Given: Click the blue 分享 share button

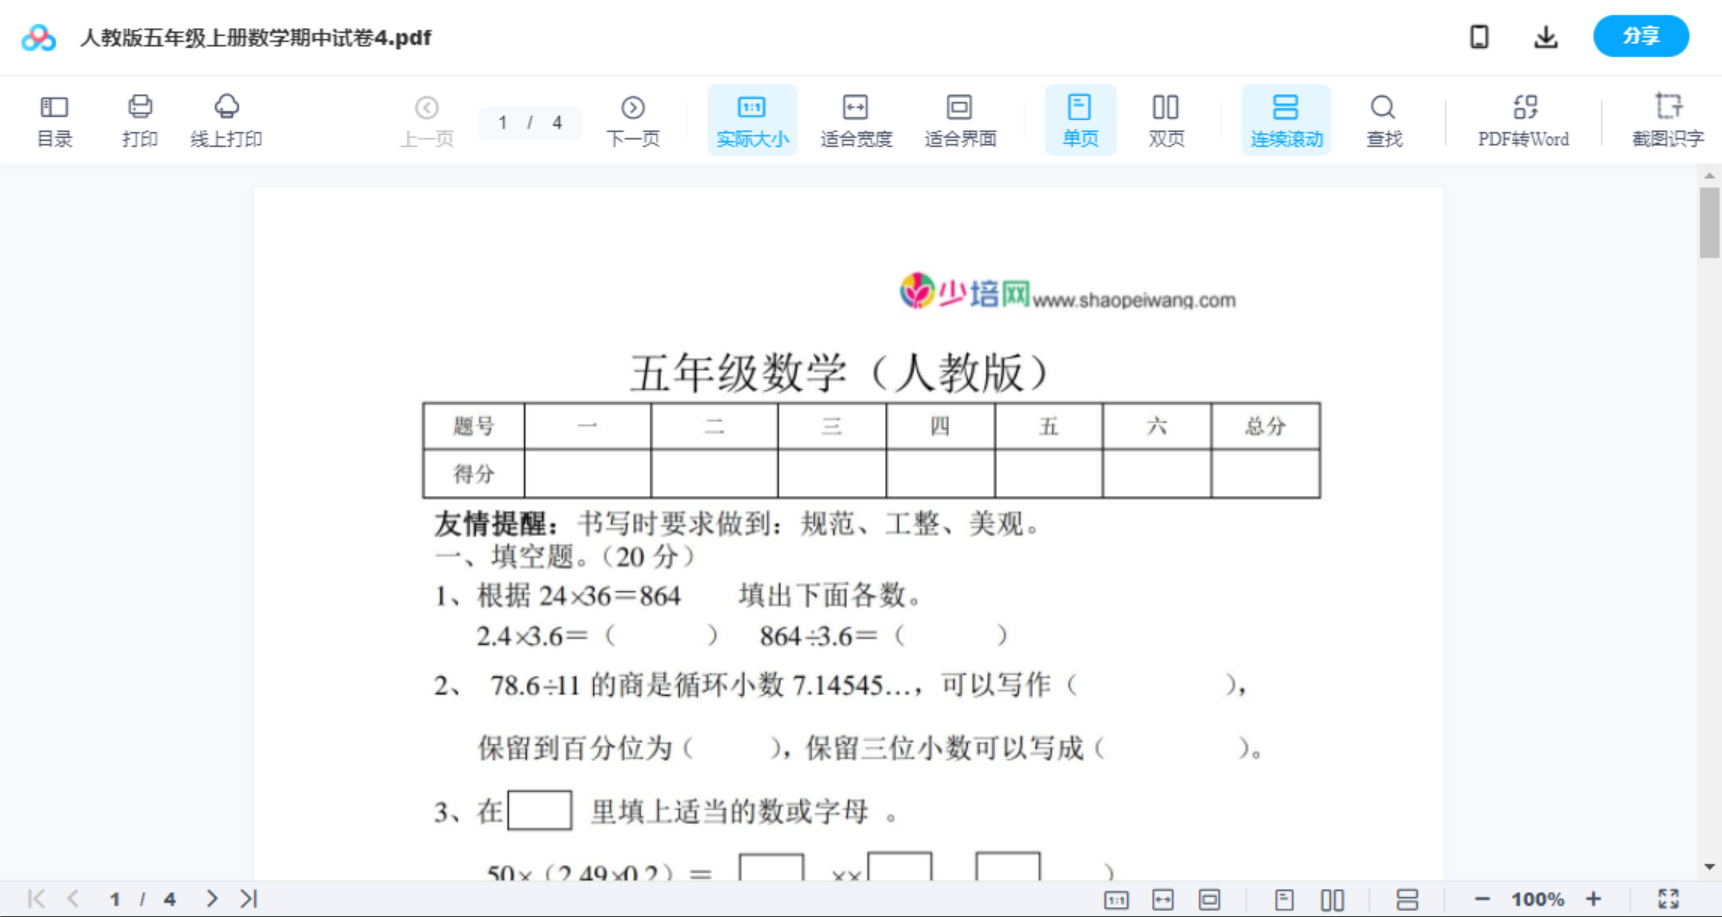Looking at the screenshot, I should click(1641, 36).
